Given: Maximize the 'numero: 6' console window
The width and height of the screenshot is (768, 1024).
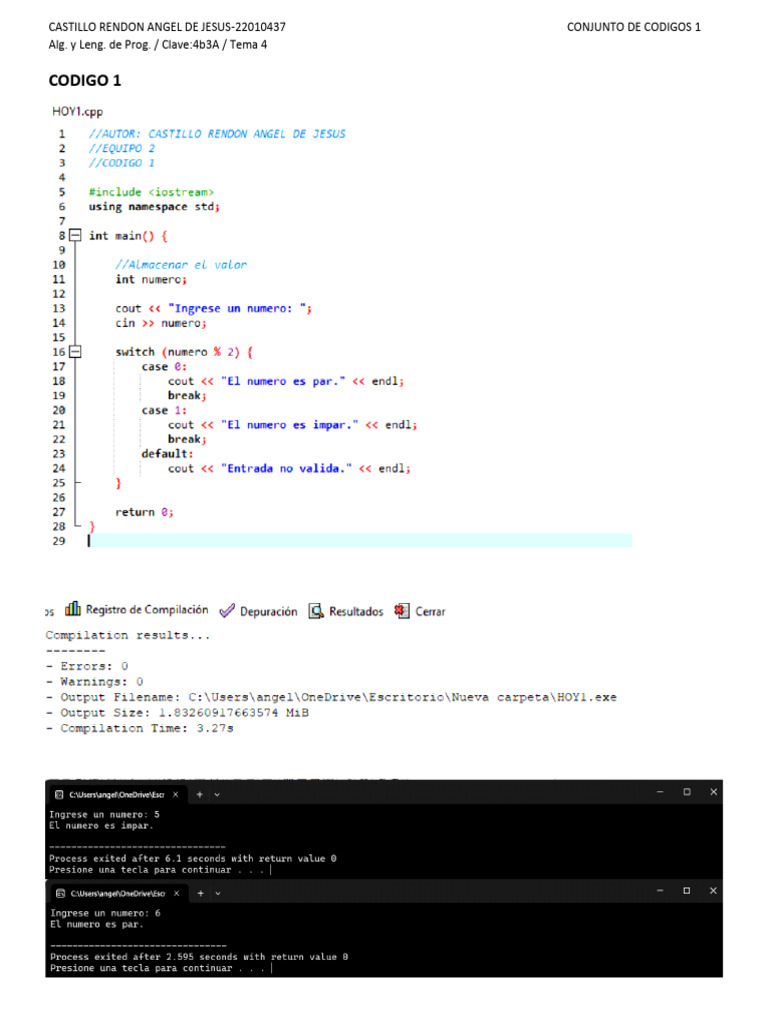Looking at the screenshot, I should click(687, 891).
